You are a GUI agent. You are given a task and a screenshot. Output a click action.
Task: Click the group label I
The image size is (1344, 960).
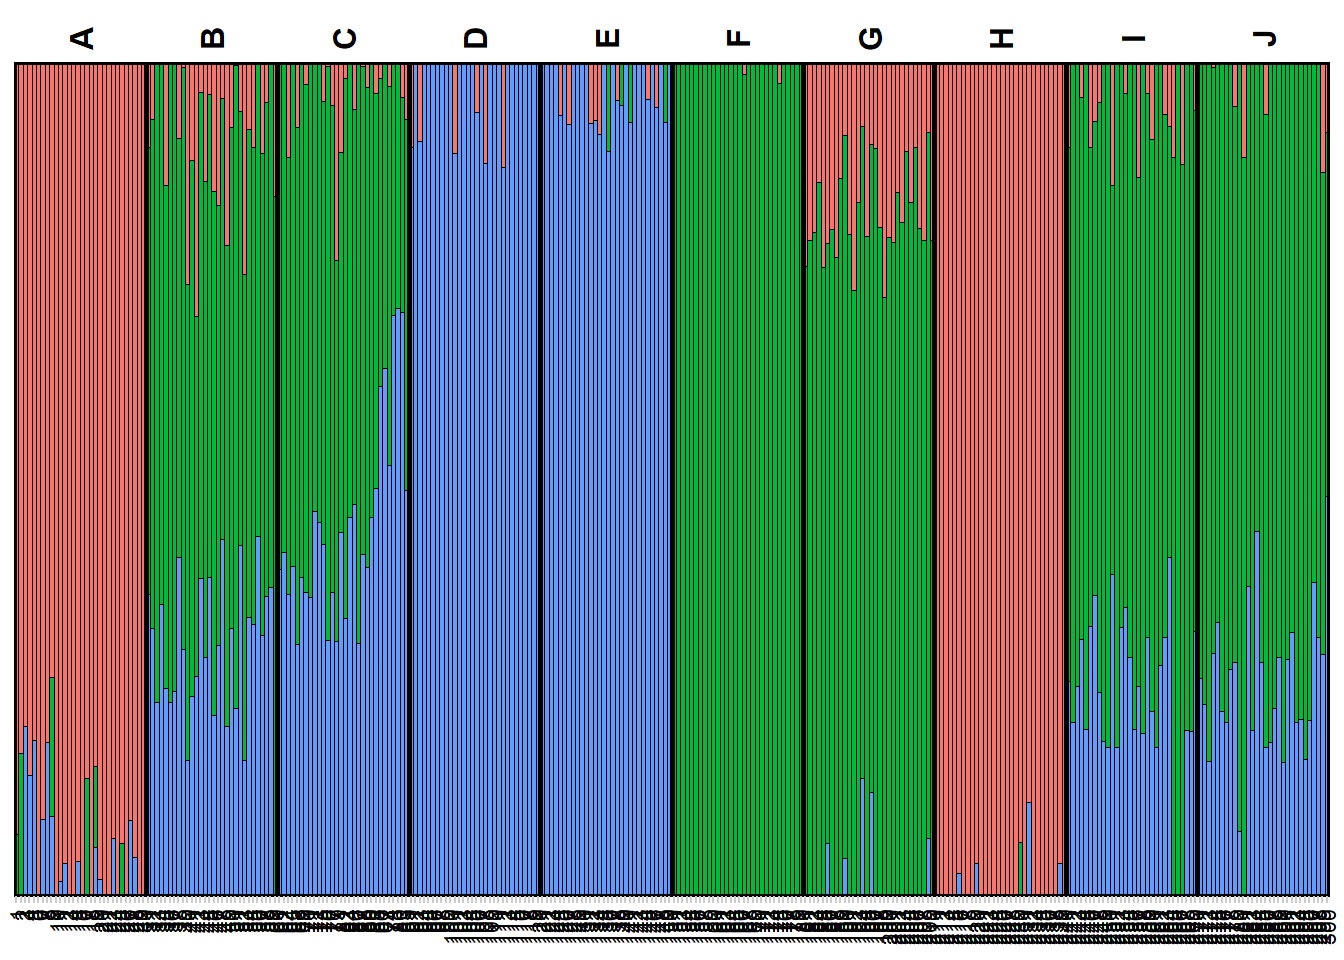(x=1132, y=38)
